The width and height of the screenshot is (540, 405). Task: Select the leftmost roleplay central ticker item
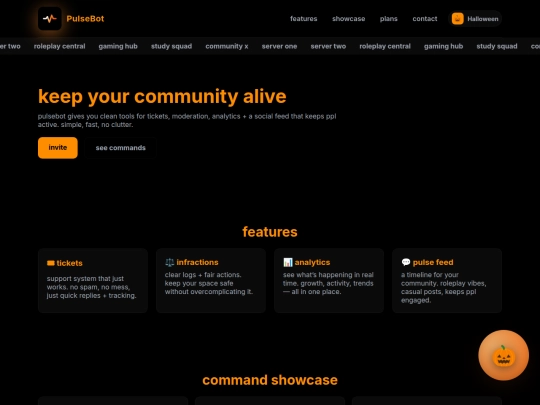[x=60, y=46]
